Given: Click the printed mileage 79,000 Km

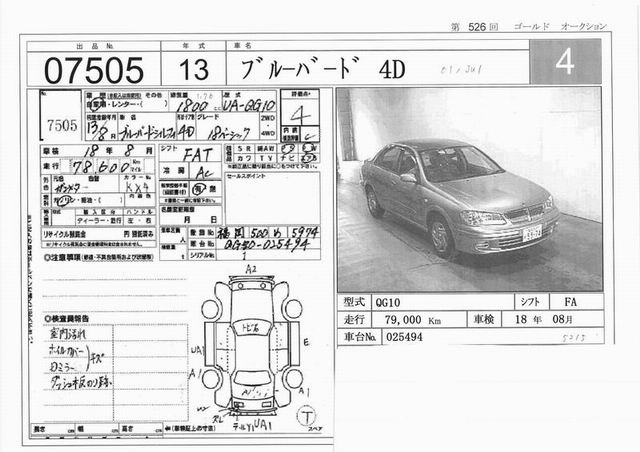Looking at the screenshot, I should point(413,320).
